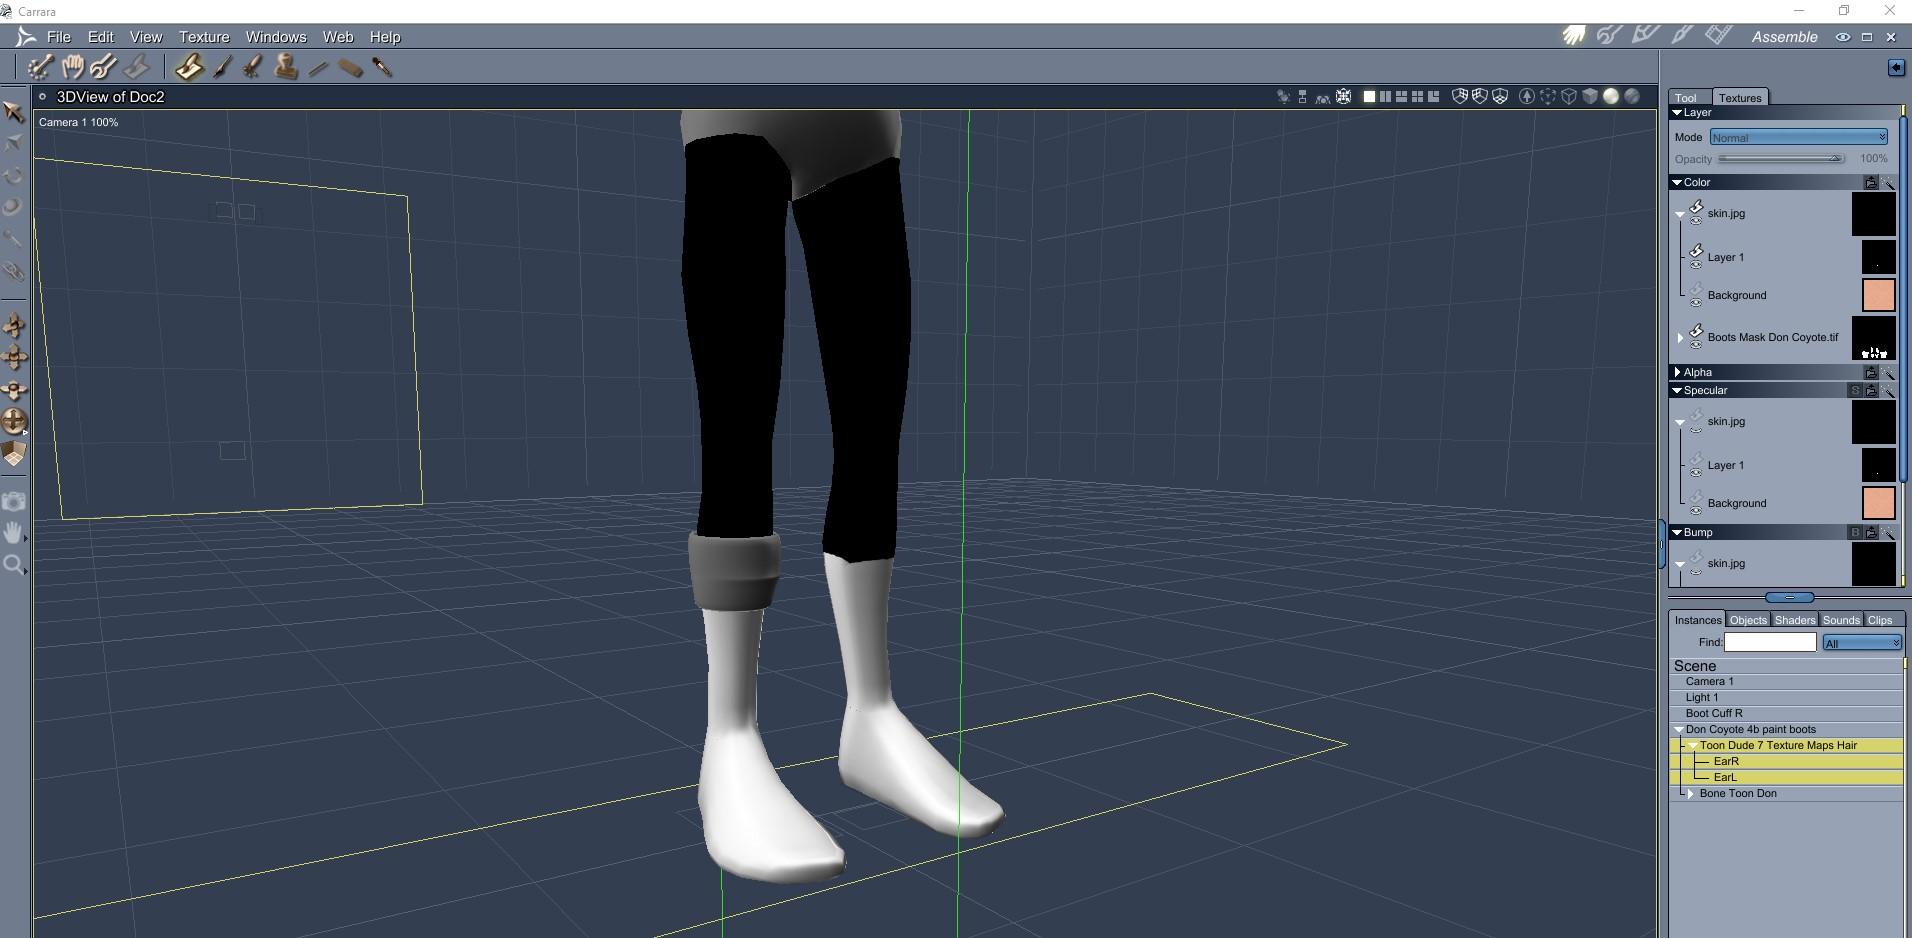The image size is (1912, 938).
Task: Open the Model room hand icon
Action: tap(1574, 36)
